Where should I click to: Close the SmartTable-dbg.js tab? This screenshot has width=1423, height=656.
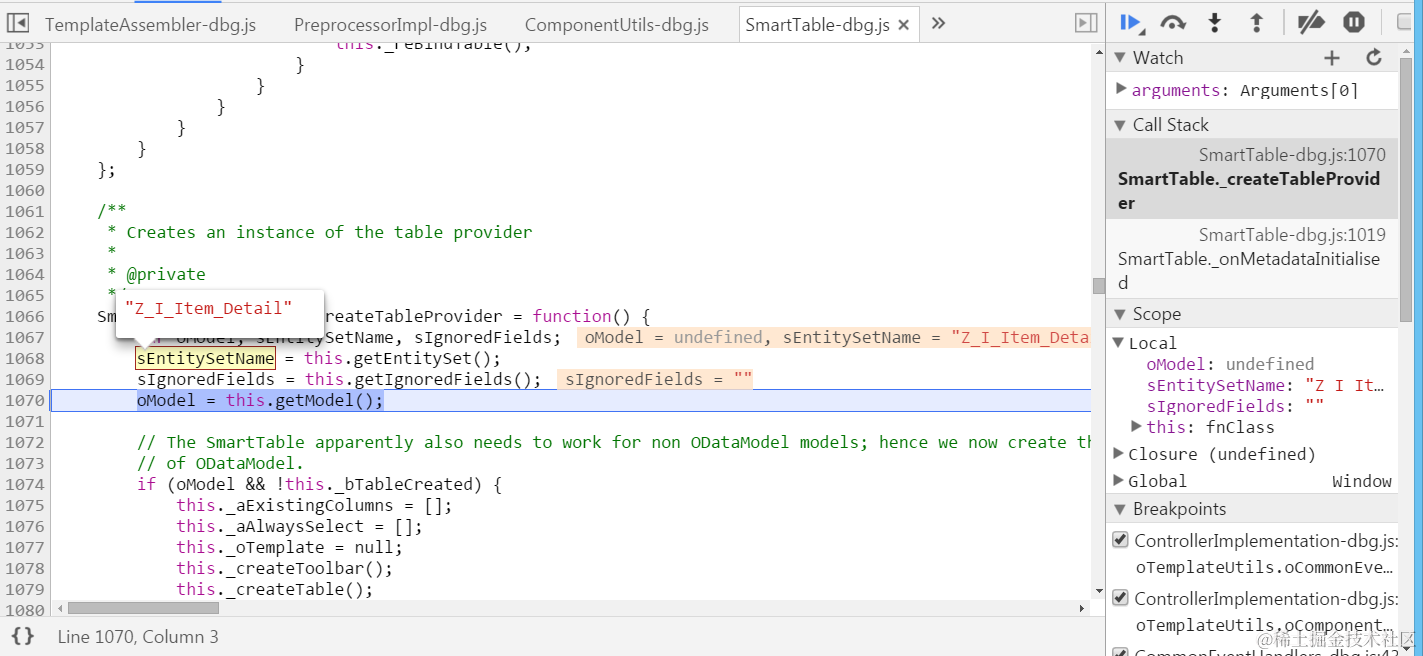(904, 25)
